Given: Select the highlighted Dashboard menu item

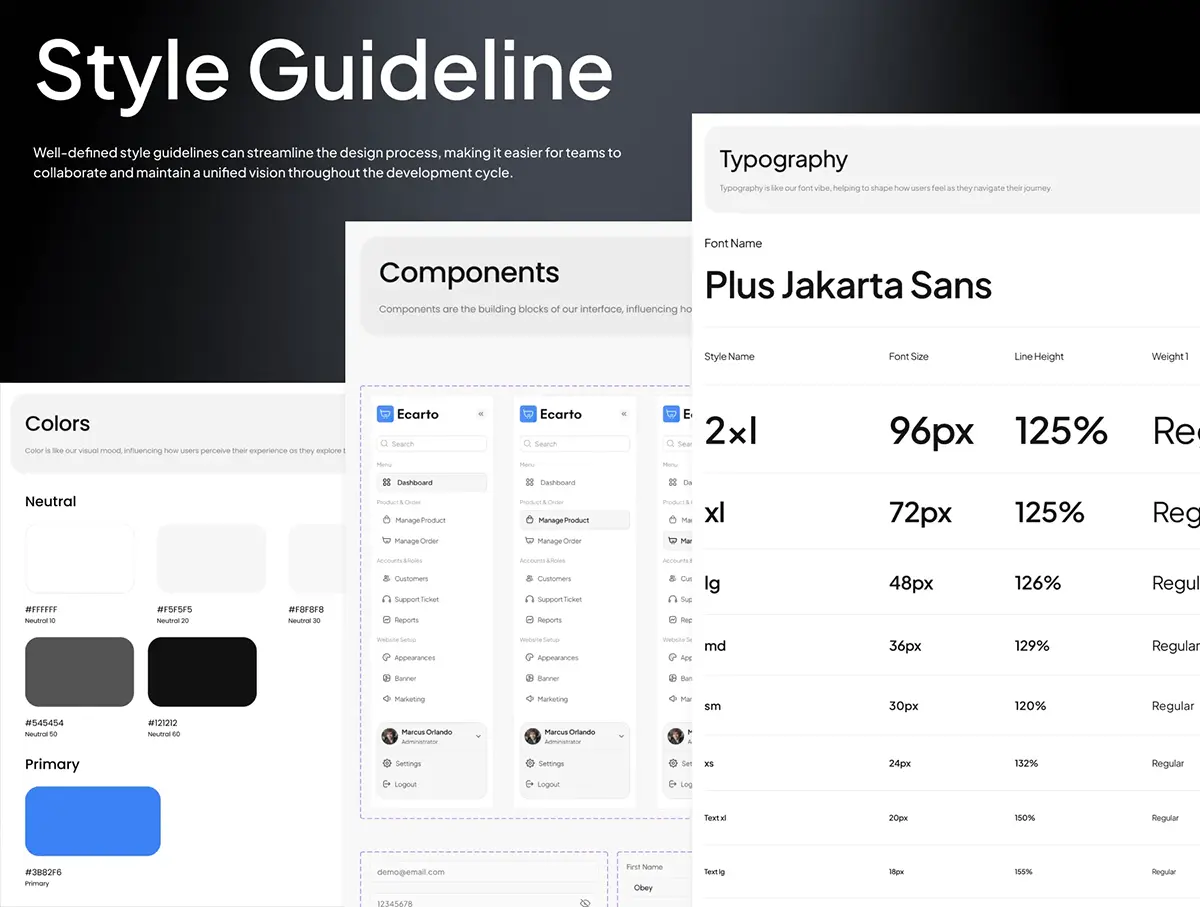Looking at the screenshot, I should 432,482.
